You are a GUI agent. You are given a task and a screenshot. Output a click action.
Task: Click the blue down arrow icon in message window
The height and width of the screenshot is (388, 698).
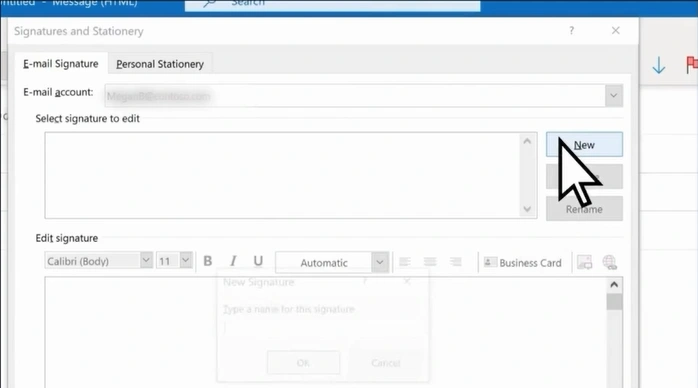pyautogui.click(x=659, y=65)
